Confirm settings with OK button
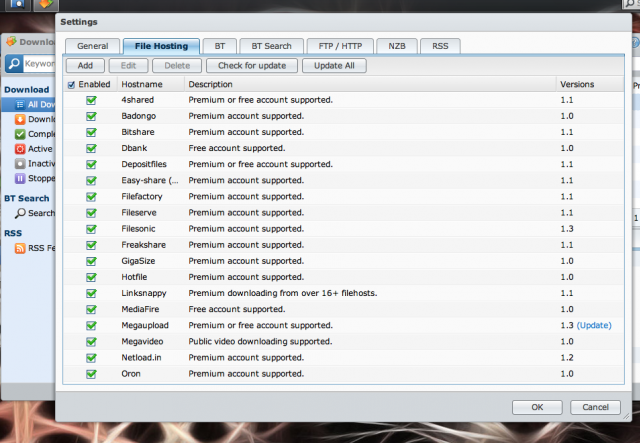The image size is (640, 443). pyautogui.click(x=537, y=407)
